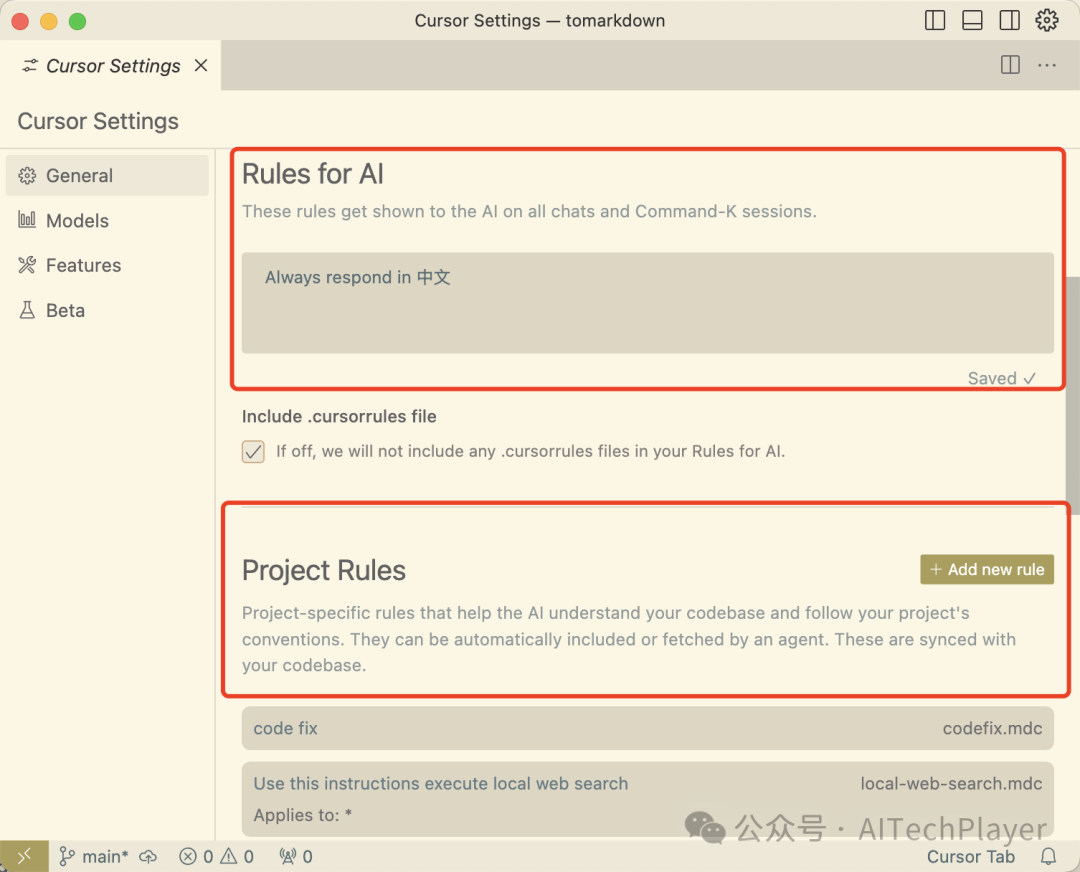Click Cursor Tab status item
Image resolution: width=1080 pixels, height=872 pixels.
pyautogui.click(x=970, y=857)
